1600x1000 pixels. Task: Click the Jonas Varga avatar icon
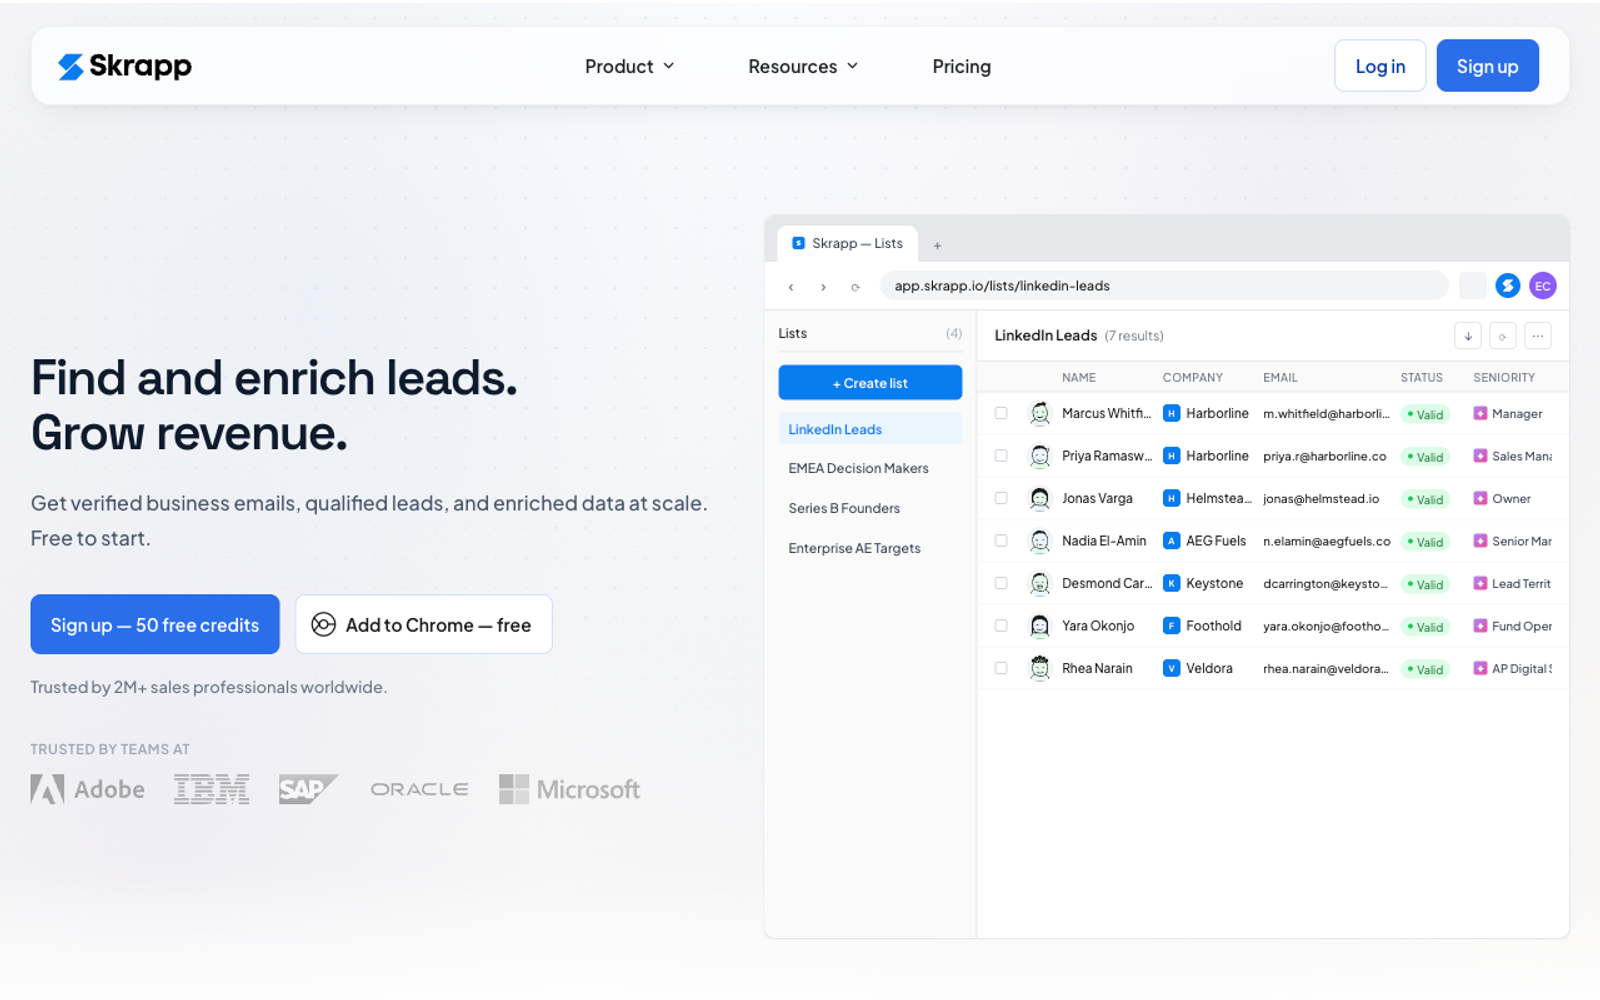[x=1040, y=498]
